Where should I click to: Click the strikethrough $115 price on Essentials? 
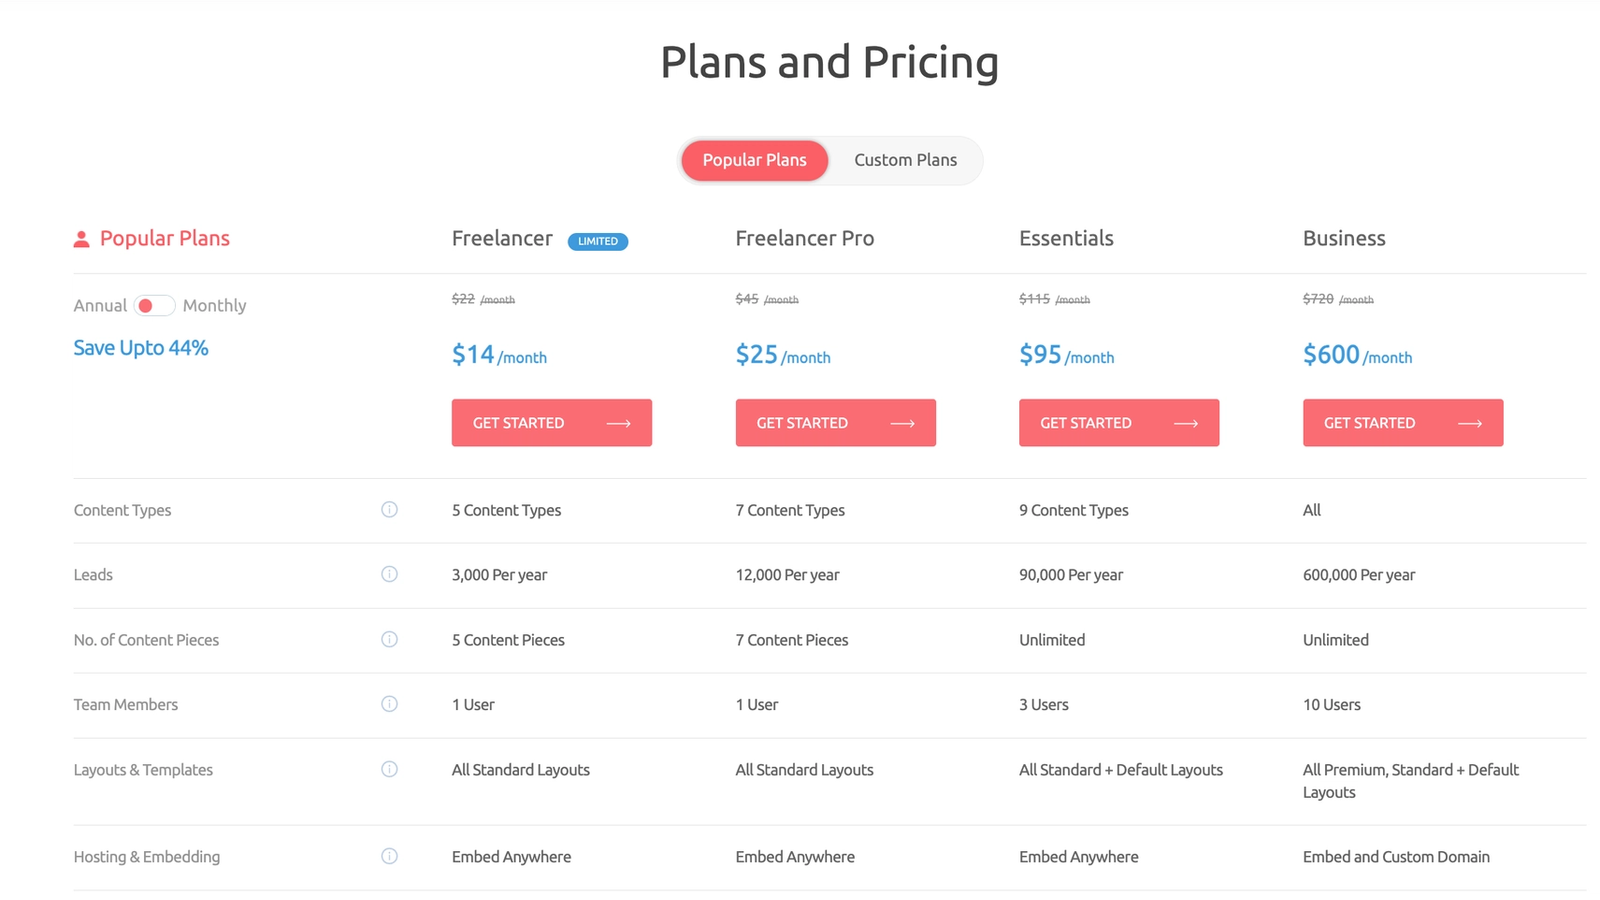tap(1036, 298)
